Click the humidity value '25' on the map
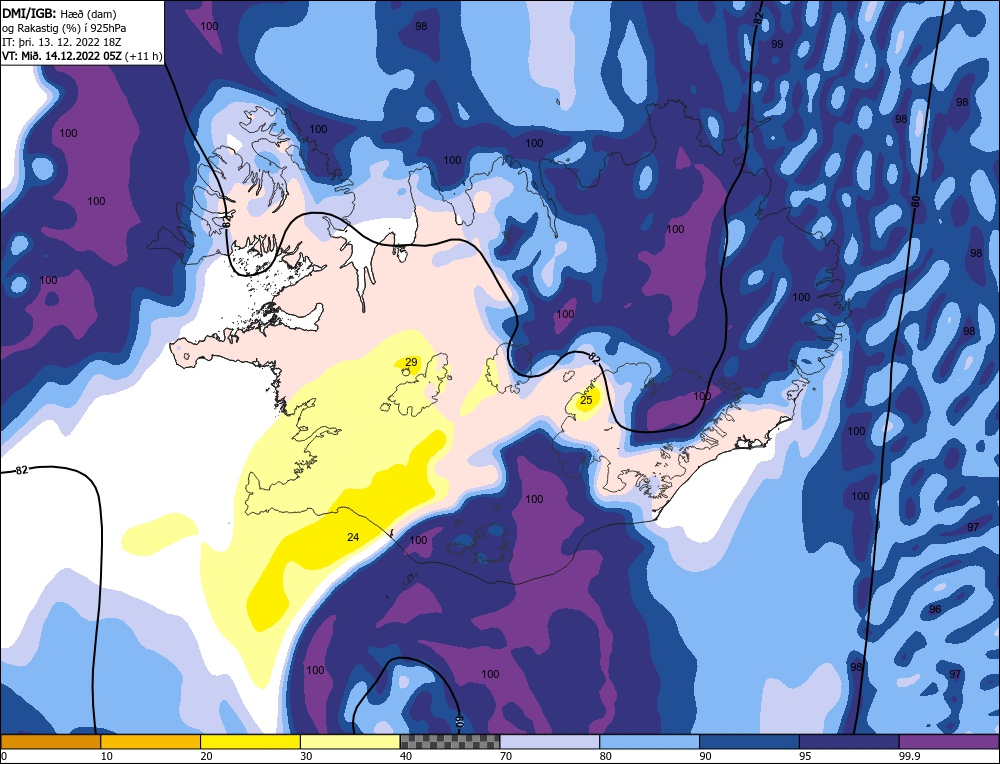 [586, 400]
